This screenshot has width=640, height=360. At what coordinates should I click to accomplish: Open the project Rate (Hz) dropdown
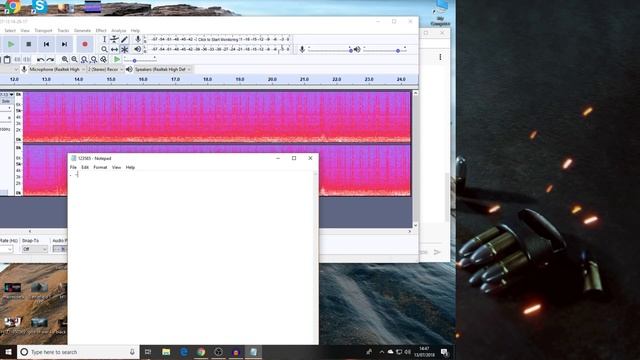(x=6, y=249)
